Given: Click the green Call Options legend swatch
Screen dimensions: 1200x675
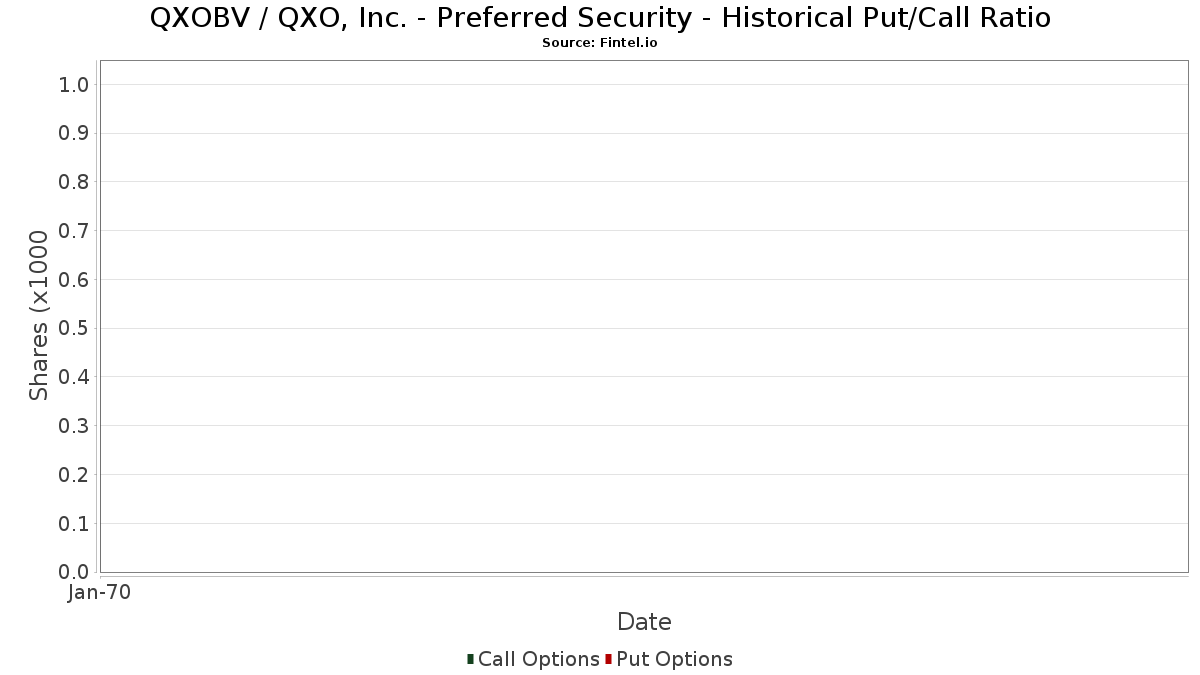Looking at the screenshot, I should [x=470, y=659].
